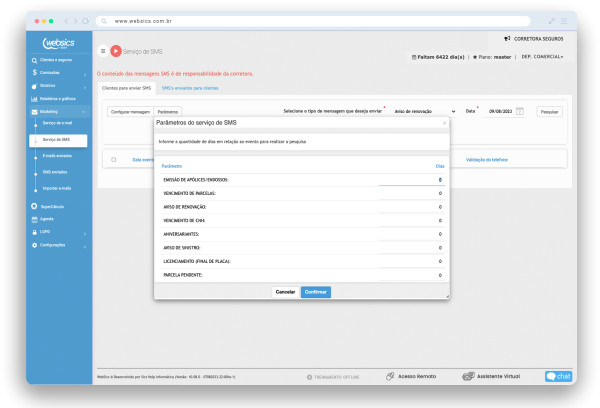The height and width of the screenshot is (408, 600).
Task: Switch to Clientes para enviar SMS tab
Action: [127, 88]
